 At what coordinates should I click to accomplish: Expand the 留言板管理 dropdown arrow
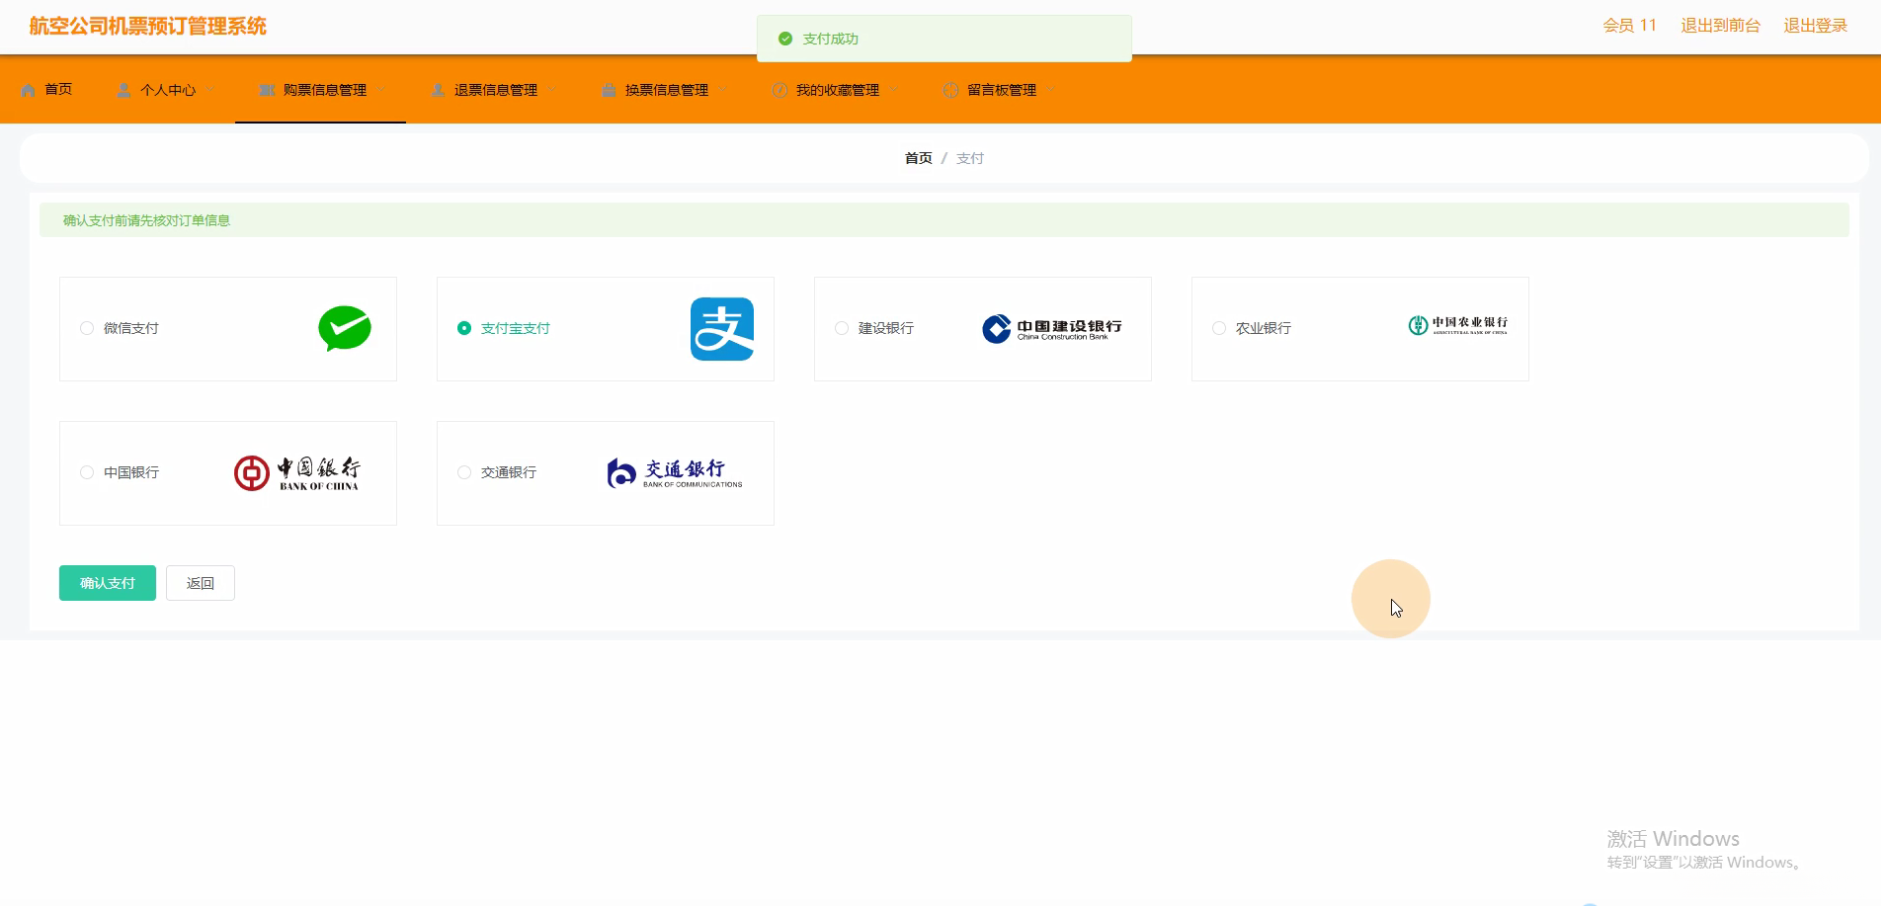1051,91
